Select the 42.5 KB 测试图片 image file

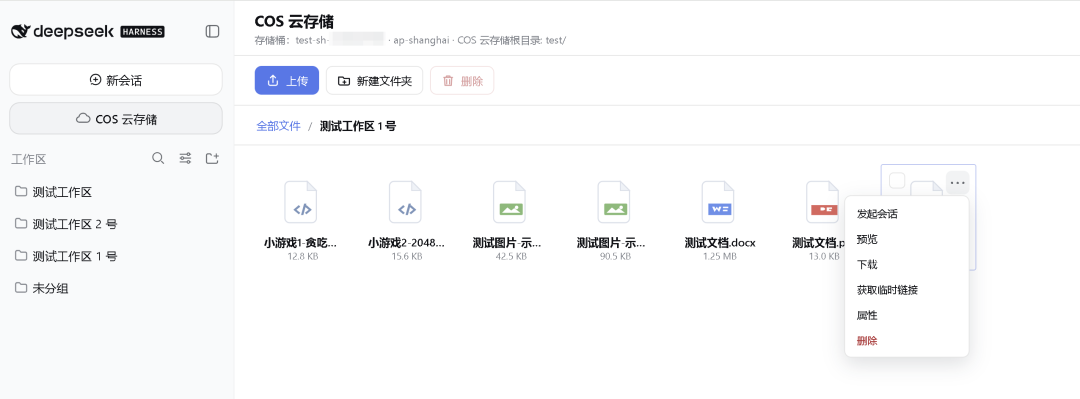tap(510, 202)
